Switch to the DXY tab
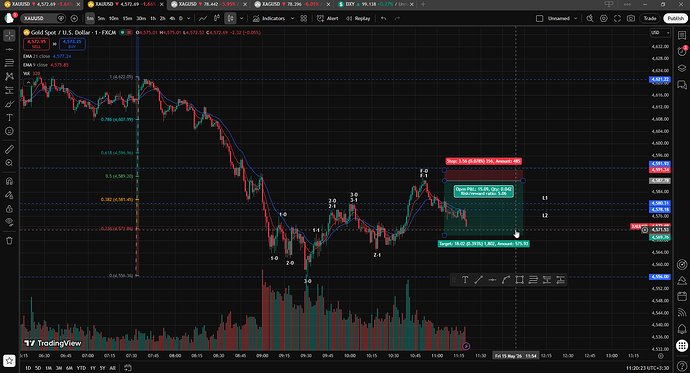 [375, 4]
